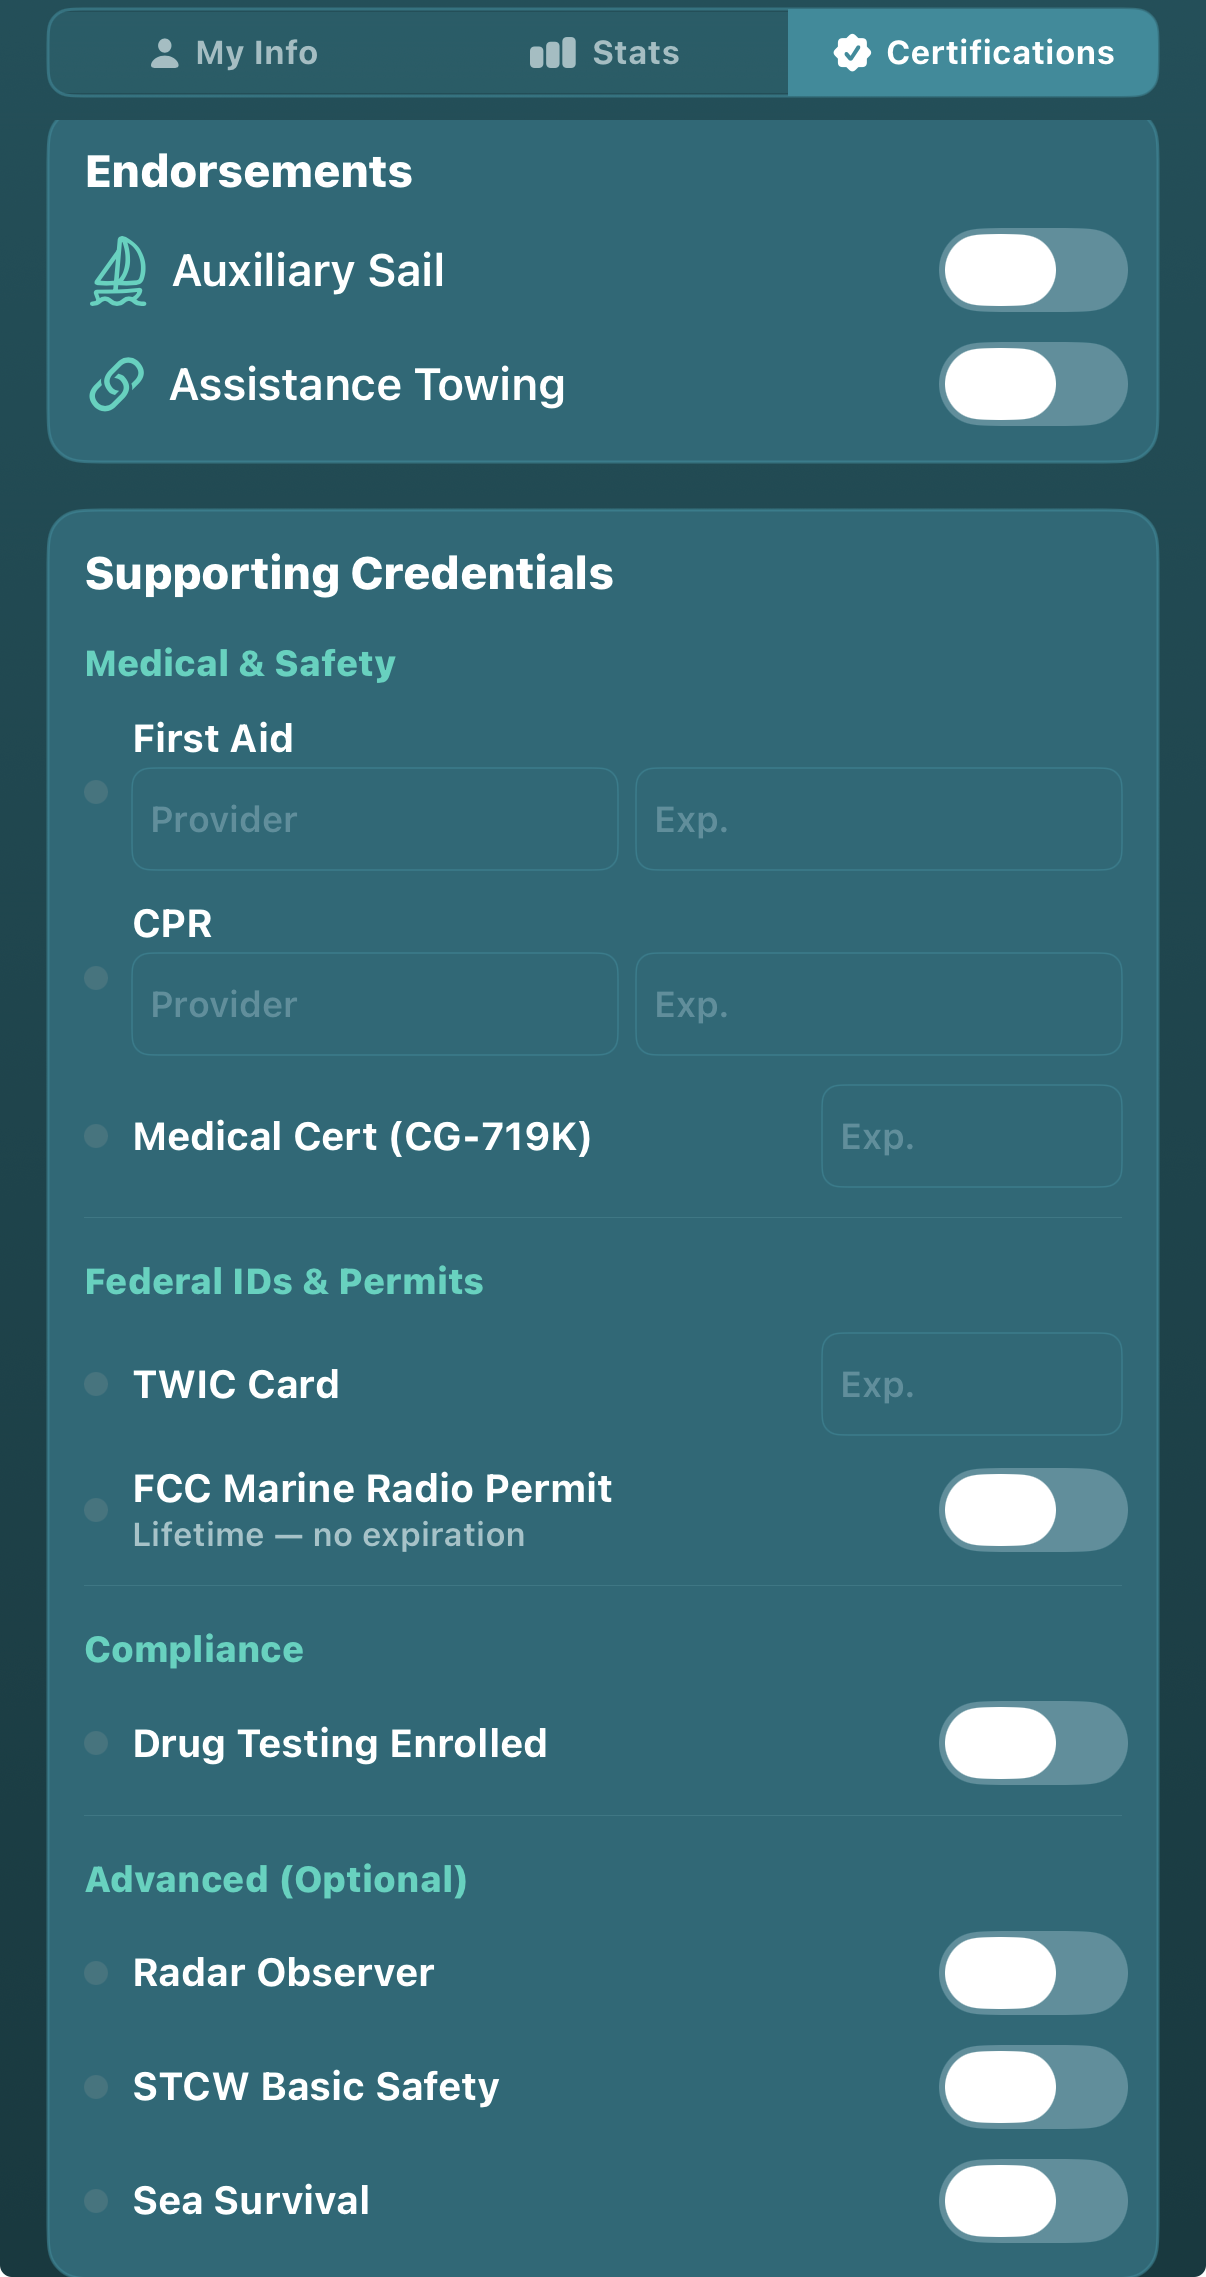Click the First Aid Provider field
Viewport: 1206px width, 2277px height.
click(373, 819)
